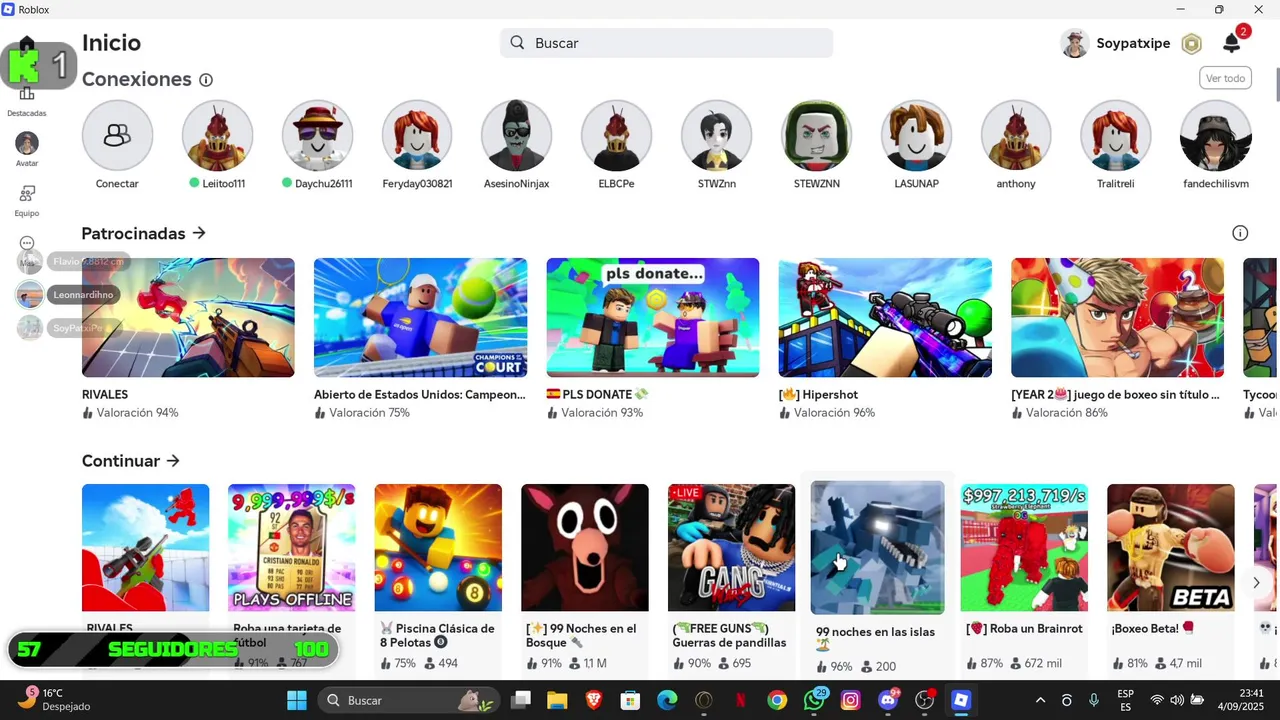Open Discord from the taskbar
This screenshot has height=720, width=1280.
tap(888, 700)
